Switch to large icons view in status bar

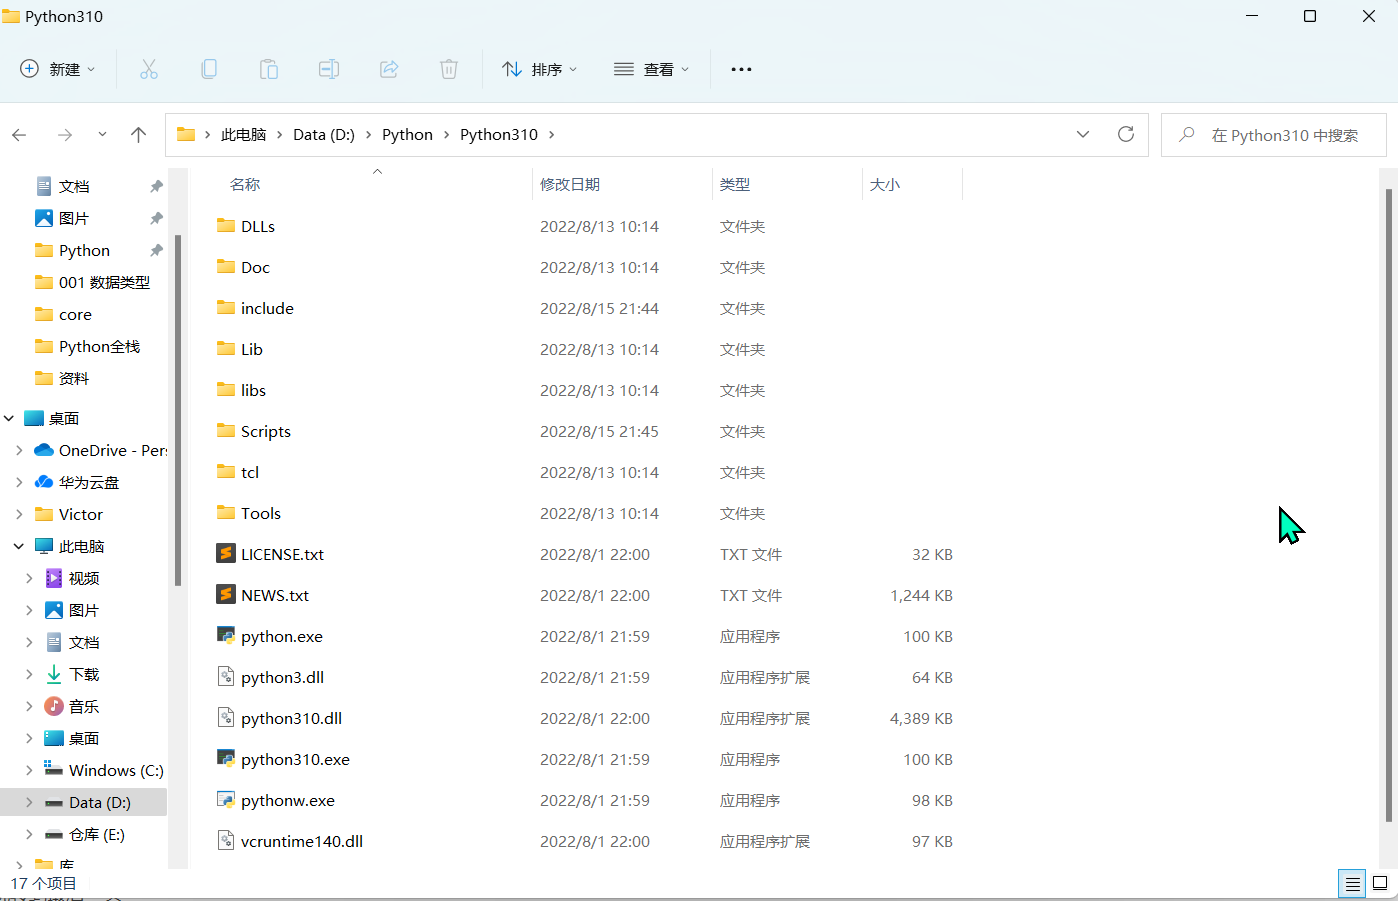[1380, 883]
